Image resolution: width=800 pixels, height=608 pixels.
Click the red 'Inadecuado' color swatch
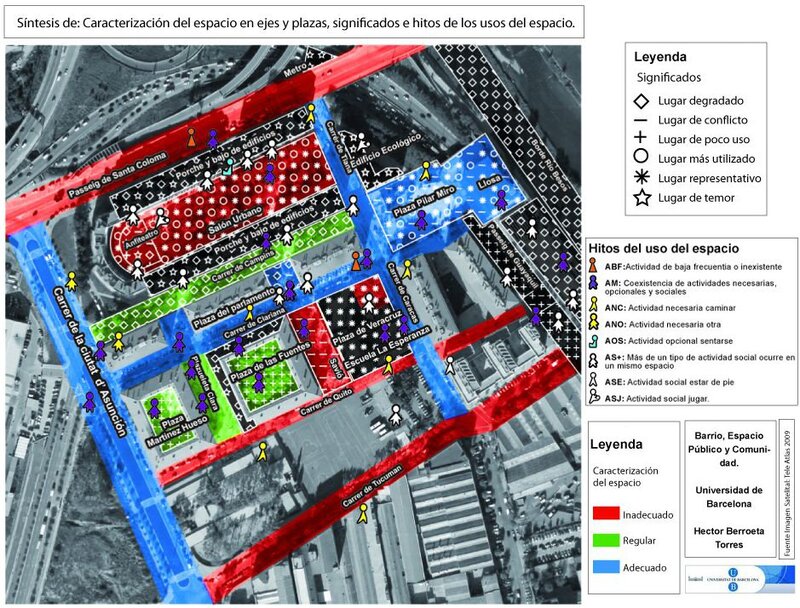(630, 515)
